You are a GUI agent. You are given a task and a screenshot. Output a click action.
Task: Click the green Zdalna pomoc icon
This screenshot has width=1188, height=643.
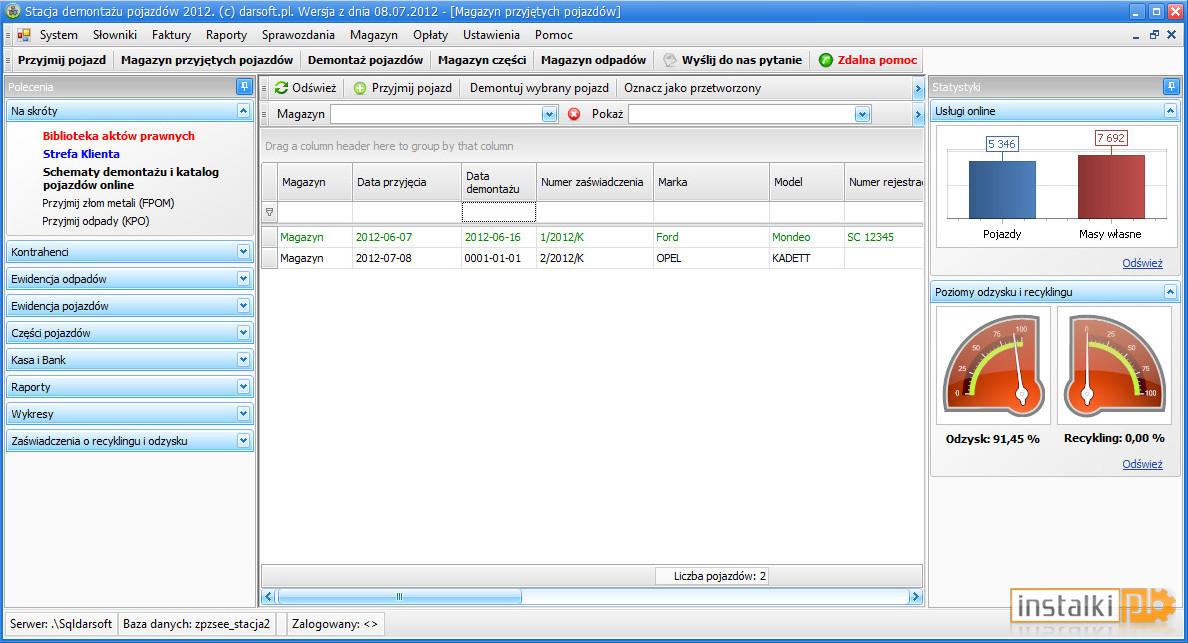point(826,61)
